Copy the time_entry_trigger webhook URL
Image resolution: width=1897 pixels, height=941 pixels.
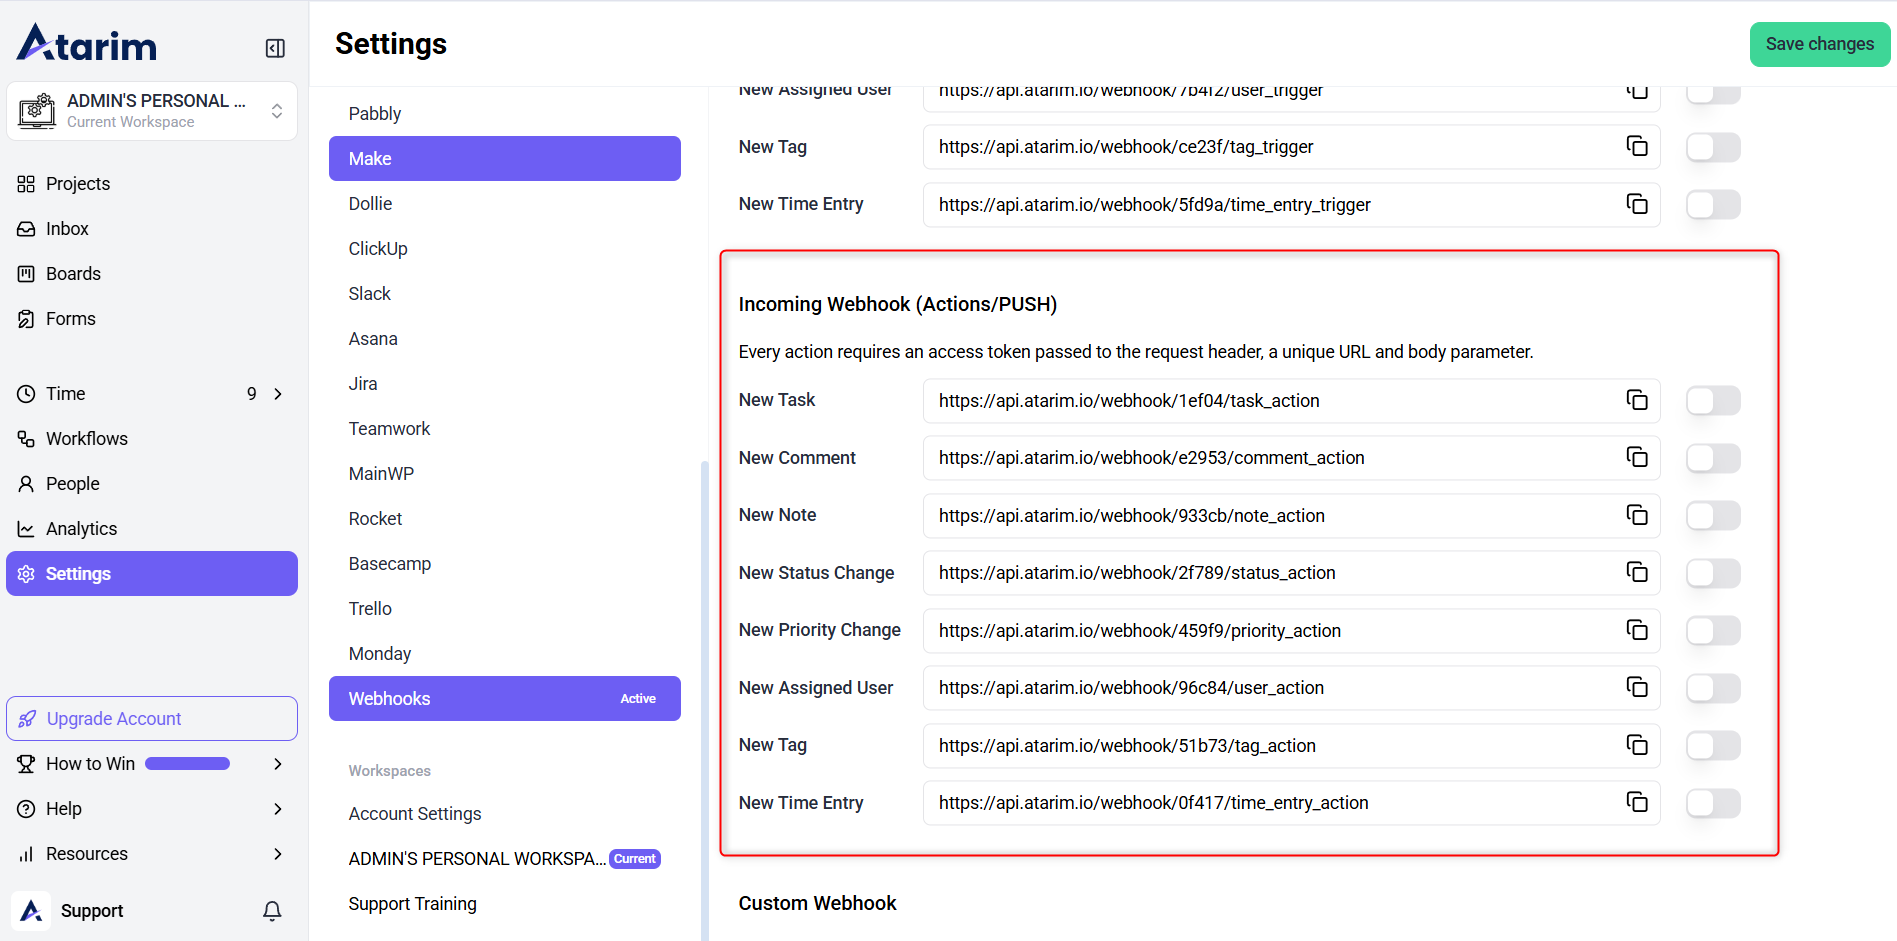(1636, 204)
